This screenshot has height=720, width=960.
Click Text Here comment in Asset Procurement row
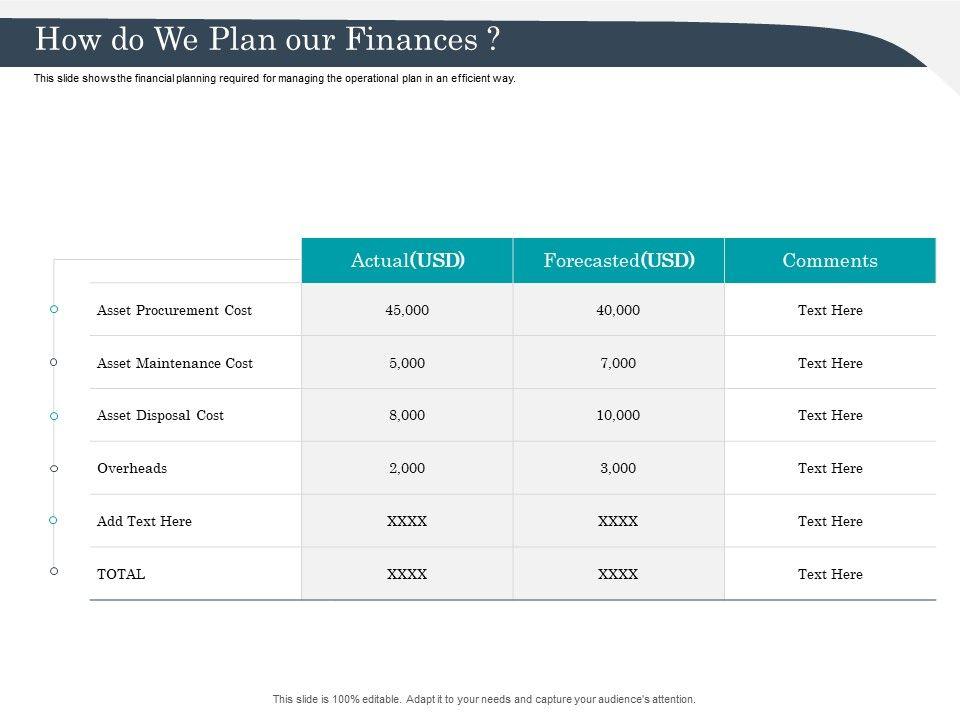(830, 310)
